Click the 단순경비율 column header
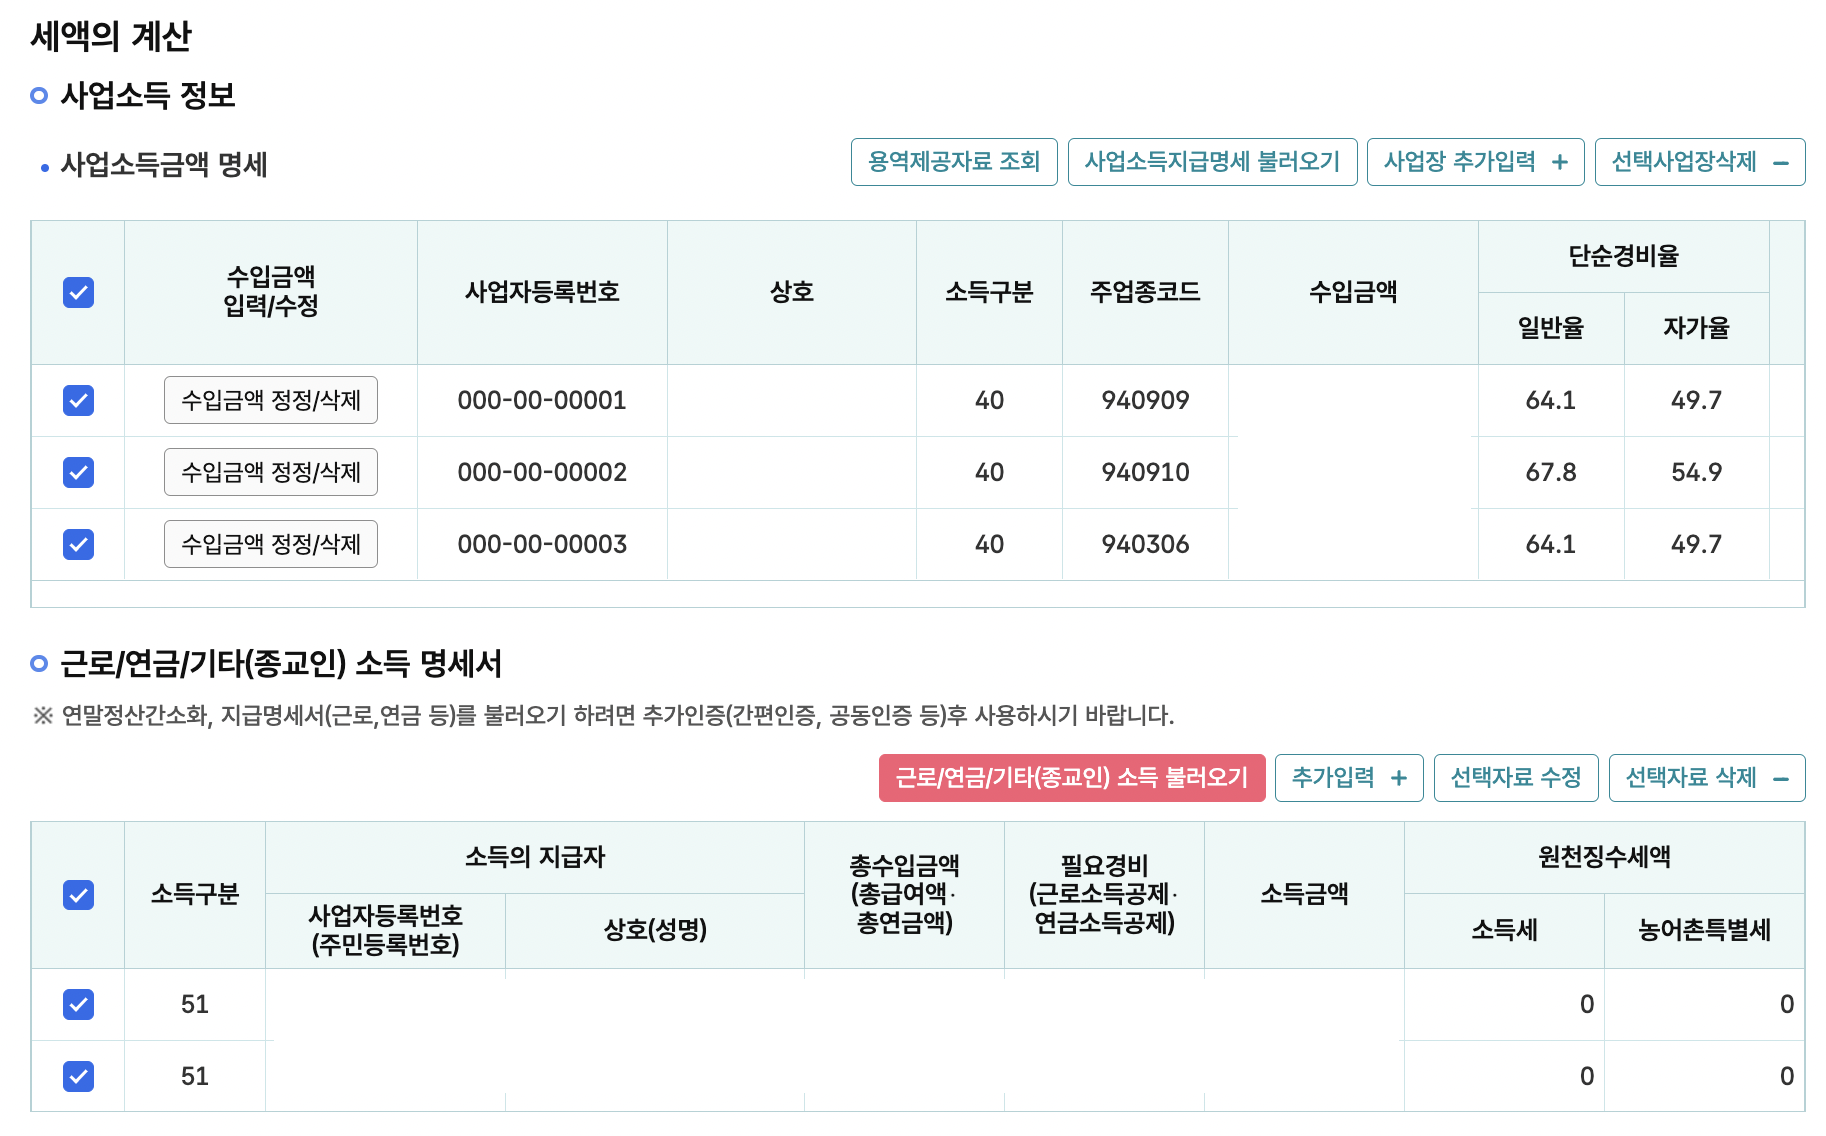Image resolution: width=1826 pixels, height=1136 pixels. point(1623,256)
